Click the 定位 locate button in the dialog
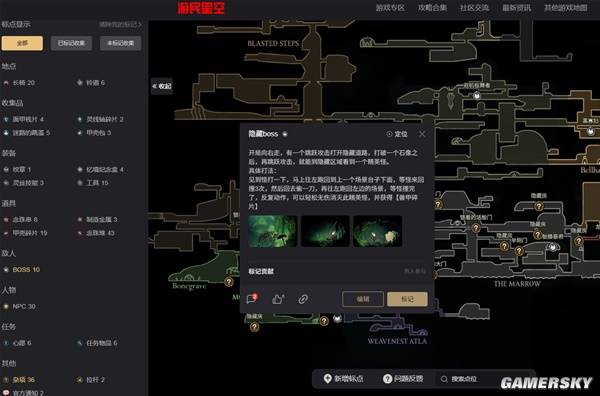600x396 pixels. click(397, 134)
